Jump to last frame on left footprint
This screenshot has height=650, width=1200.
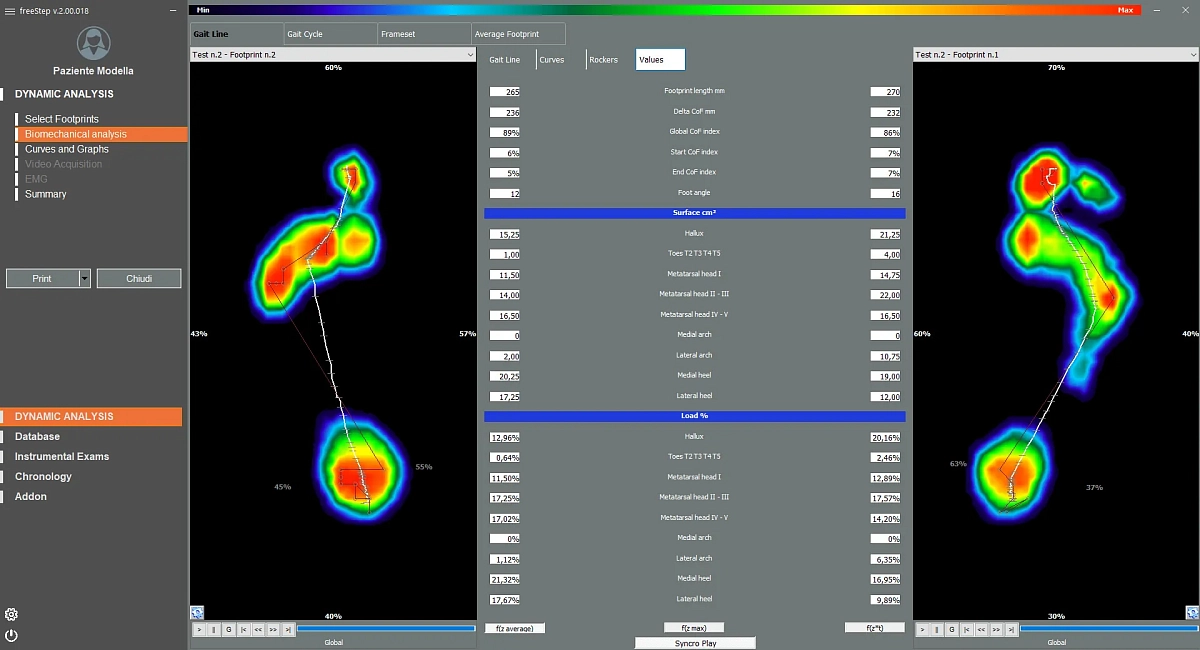[288, 629]
